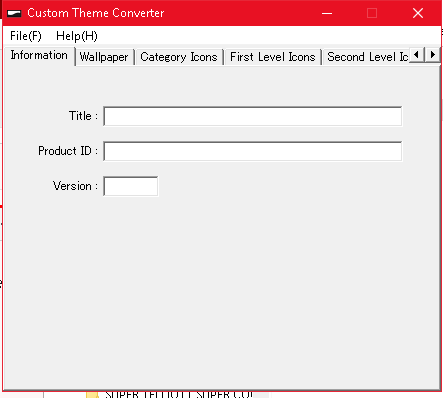Viewport: 443px width, 398px height.
Task: Open the File(F) menu
Action: tap(26, 36)
